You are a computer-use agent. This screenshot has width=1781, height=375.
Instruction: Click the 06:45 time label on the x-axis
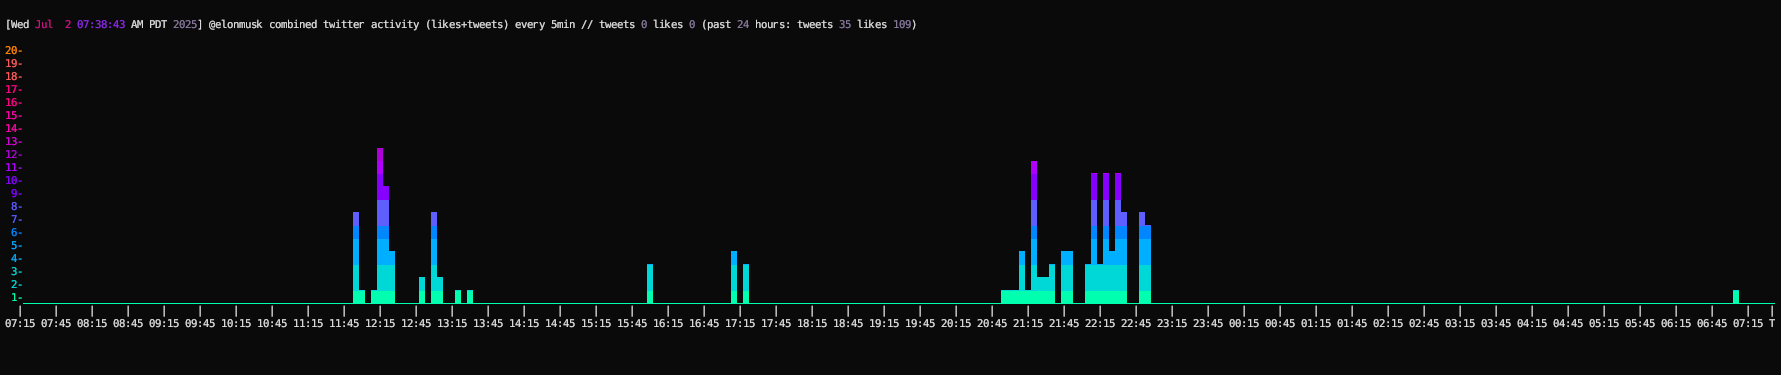[x=1712, y=323]
